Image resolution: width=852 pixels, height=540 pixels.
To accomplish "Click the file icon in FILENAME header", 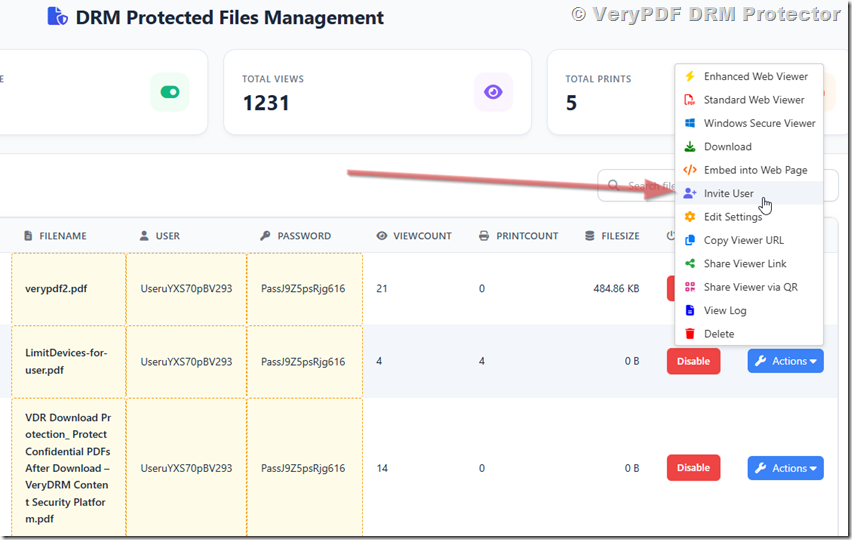I will 28,236.
